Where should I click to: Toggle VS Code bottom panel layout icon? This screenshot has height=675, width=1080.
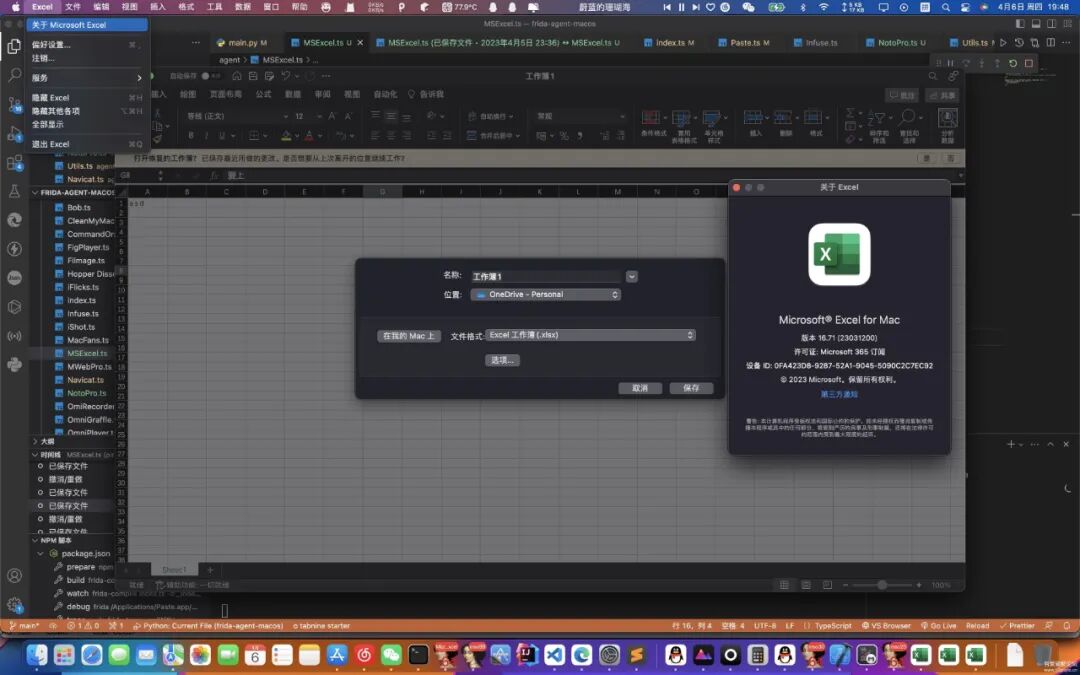click(1035, 23)
